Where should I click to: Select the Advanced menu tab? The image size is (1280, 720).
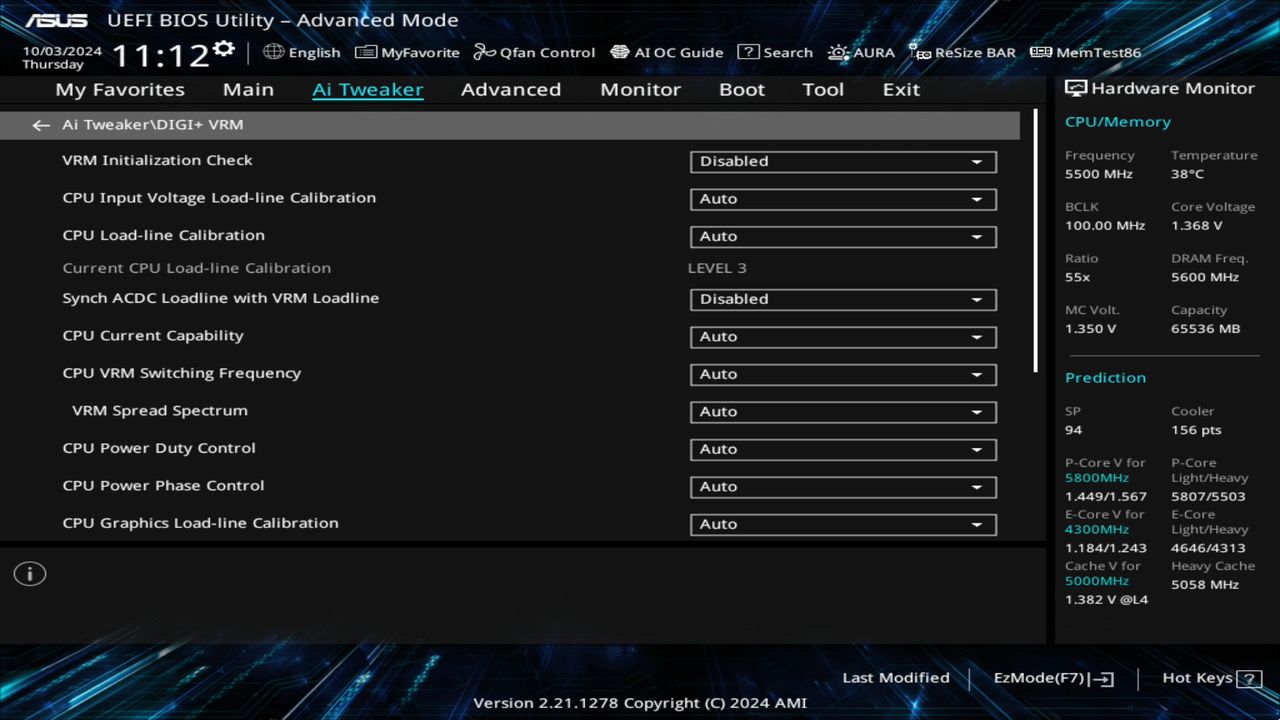[511, 89]
